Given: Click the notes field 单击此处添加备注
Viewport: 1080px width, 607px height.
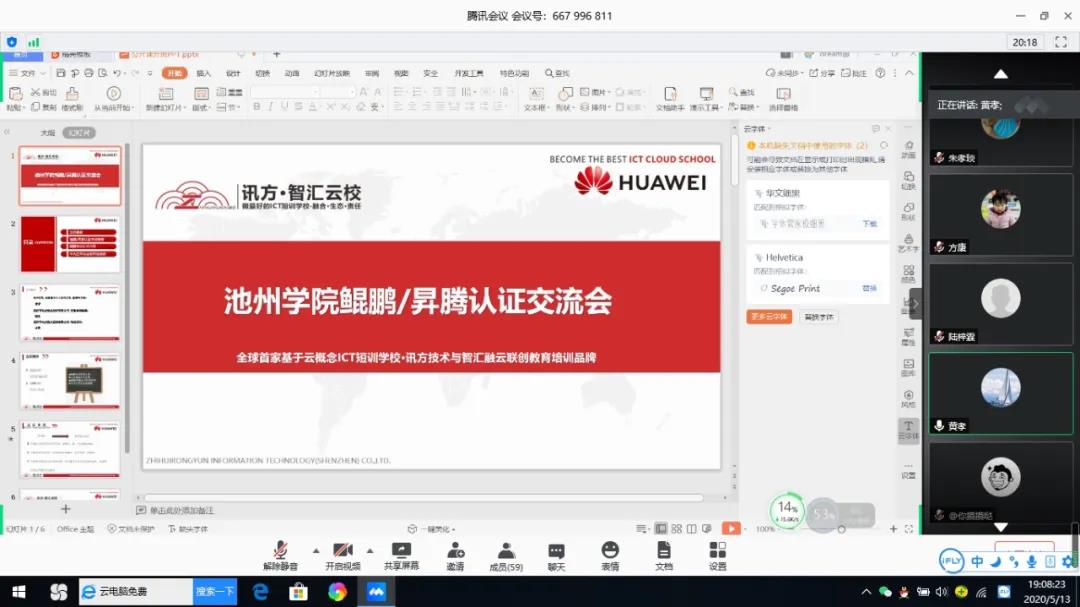Looking at the screenshot, I should 182,511.
